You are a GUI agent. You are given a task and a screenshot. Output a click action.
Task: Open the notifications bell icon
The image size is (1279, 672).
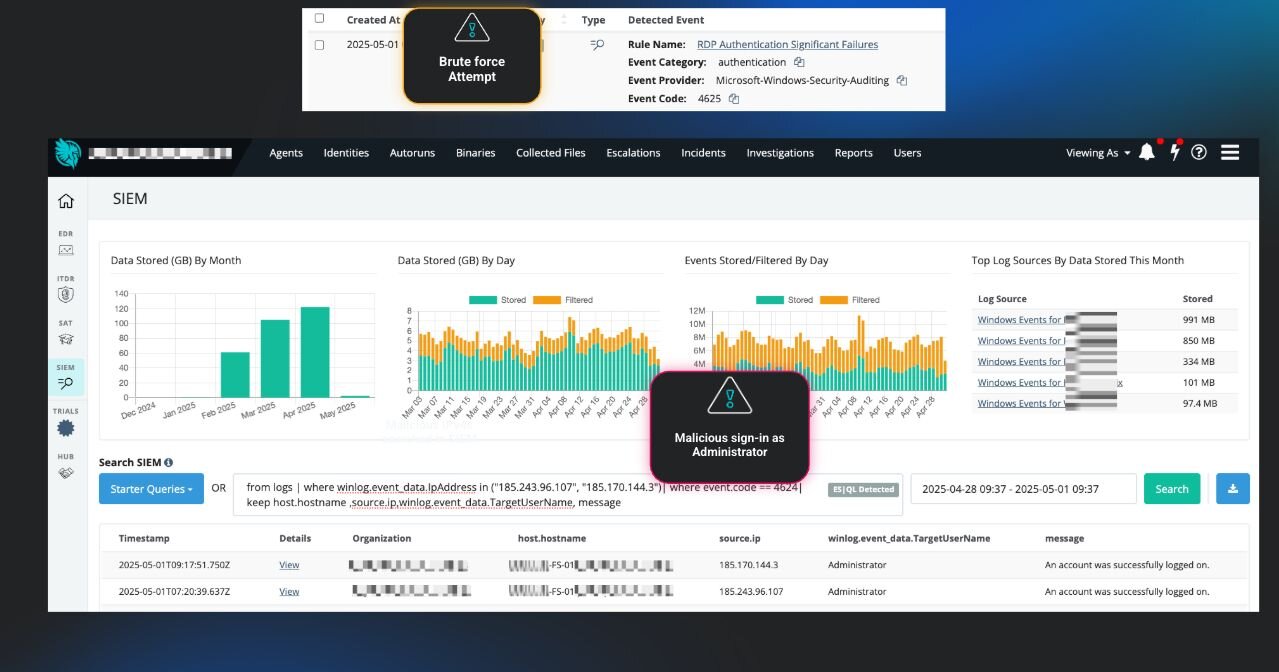pos(1147,153)
